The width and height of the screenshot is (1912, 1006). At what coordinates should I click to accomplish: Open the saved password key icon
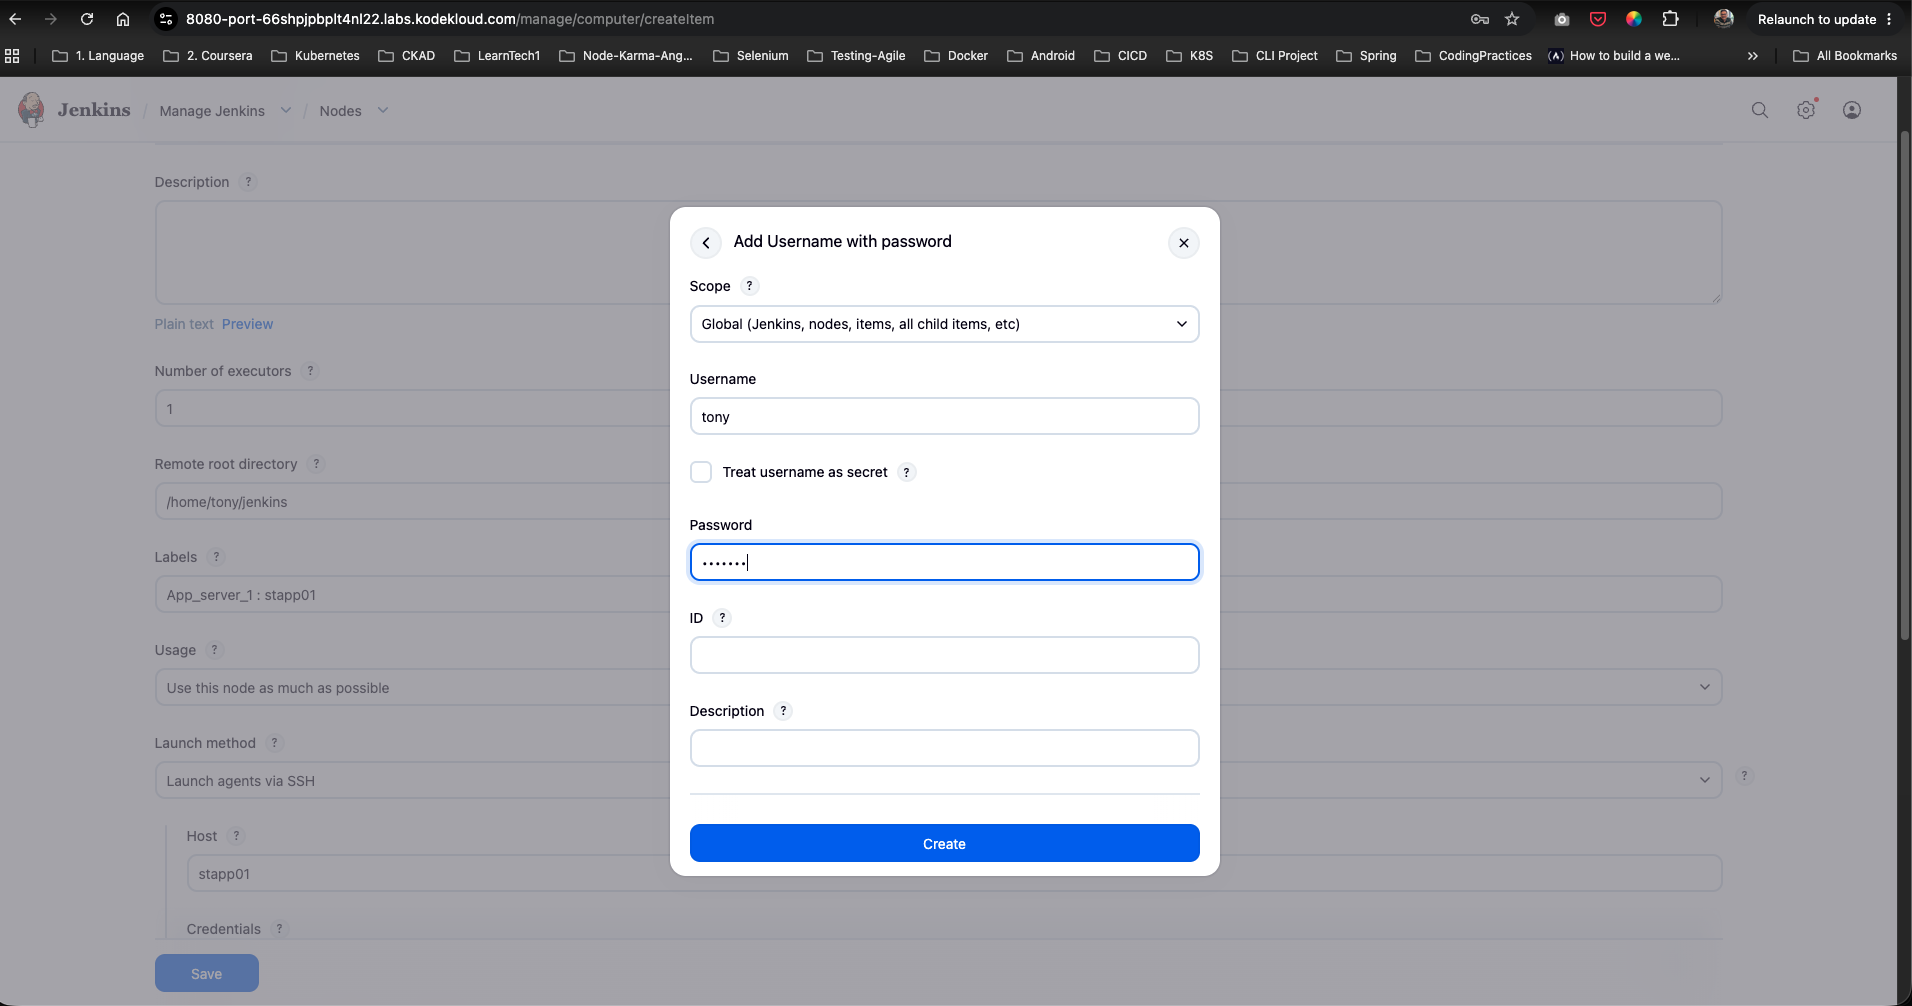pyautogui.click(x=1480, y=19)
